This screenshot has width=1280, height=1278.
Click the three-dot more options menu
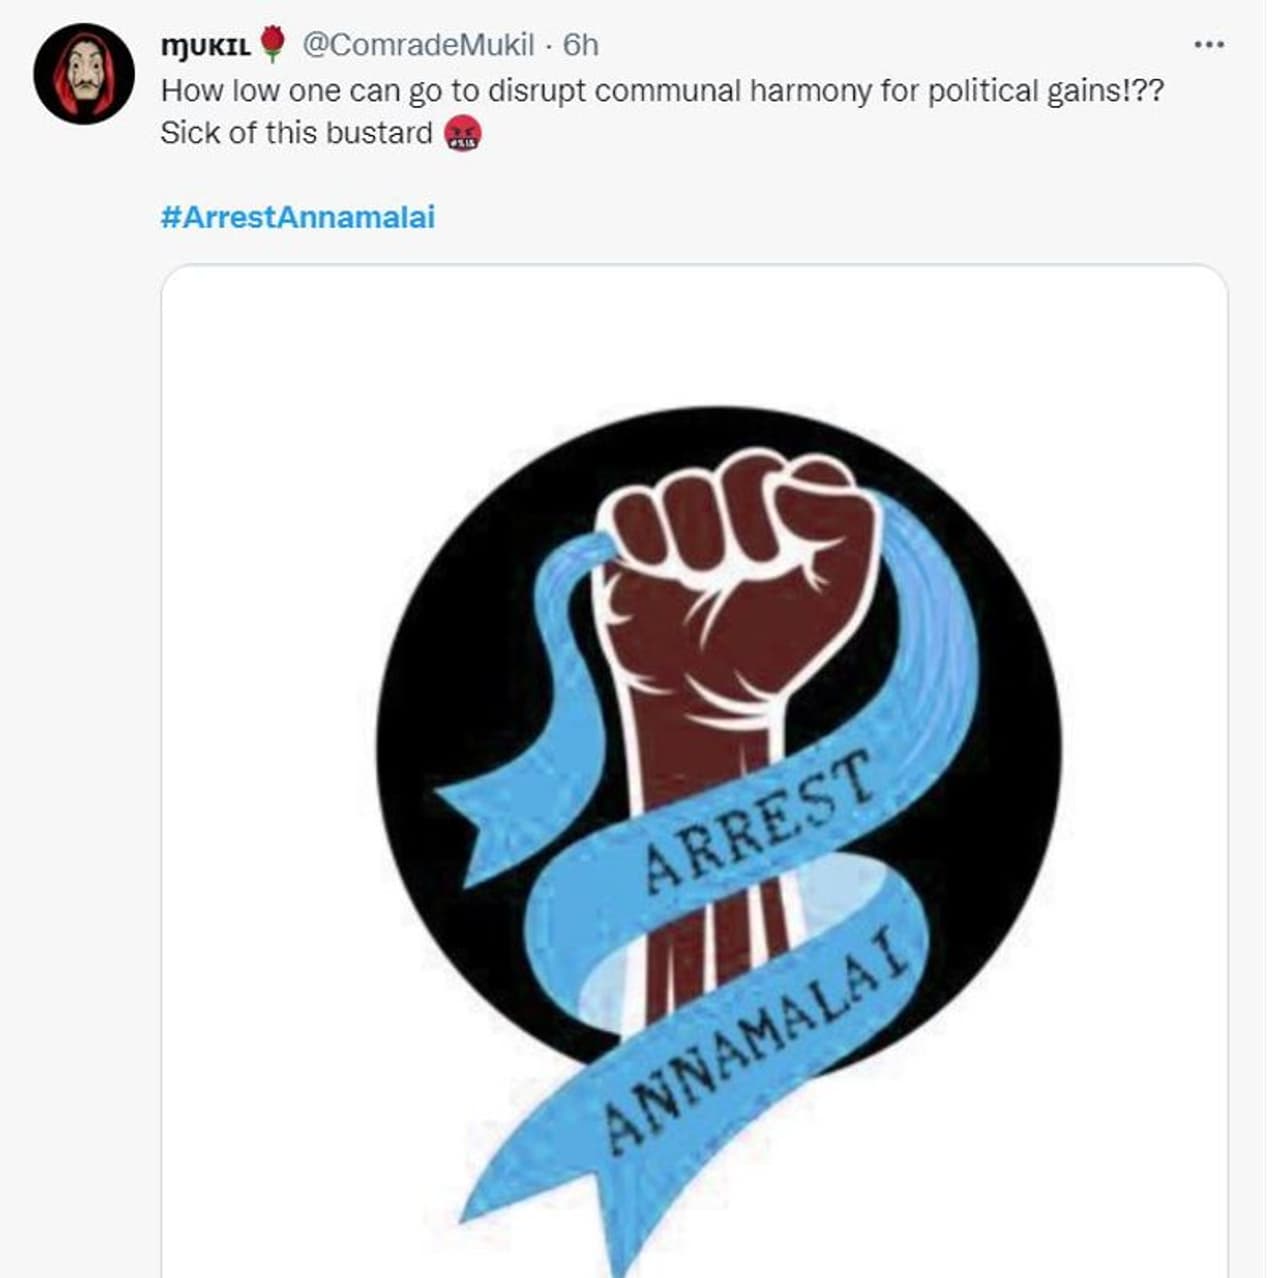coord(1209,45)
